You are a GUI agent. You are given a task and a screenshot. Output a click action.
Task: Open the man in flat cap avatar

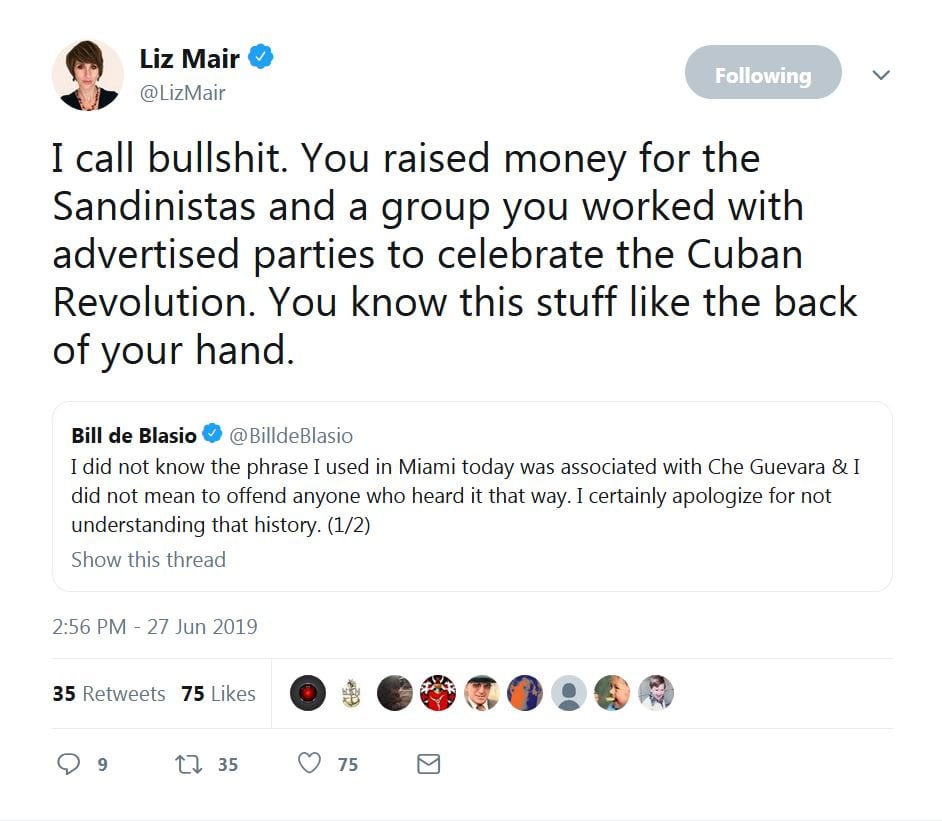482,693
